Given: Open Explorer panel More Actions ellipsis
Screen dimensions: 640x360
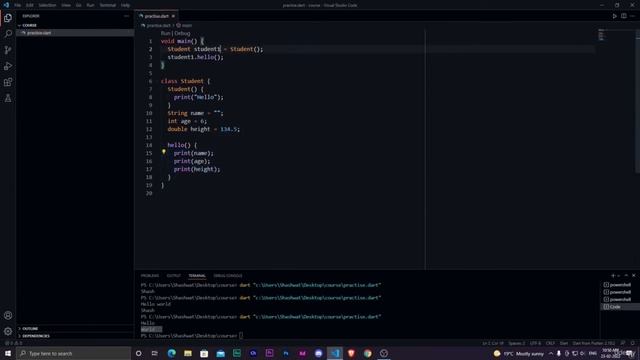Looking at the screenshot, I should click(126, 16).
